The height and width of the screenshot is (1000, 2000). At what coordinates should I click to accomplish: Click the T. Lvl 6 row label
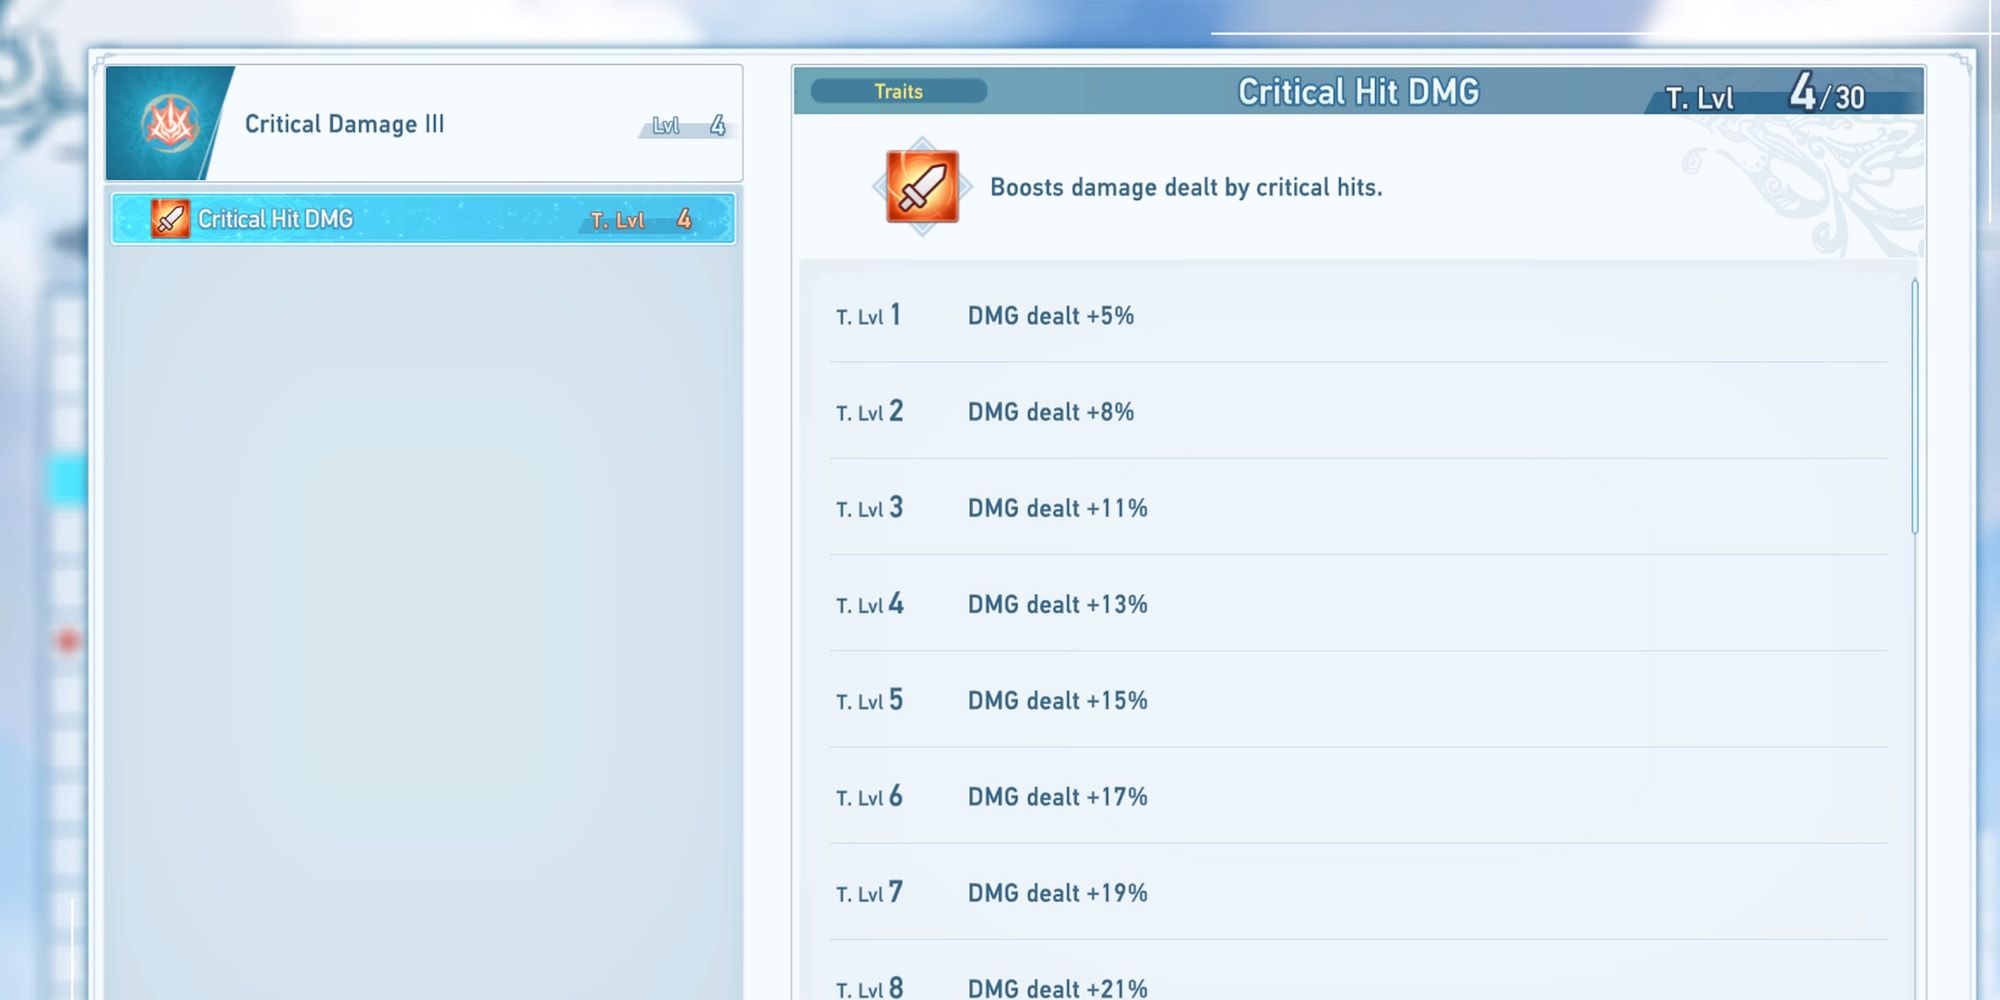(x=869, y=796)
